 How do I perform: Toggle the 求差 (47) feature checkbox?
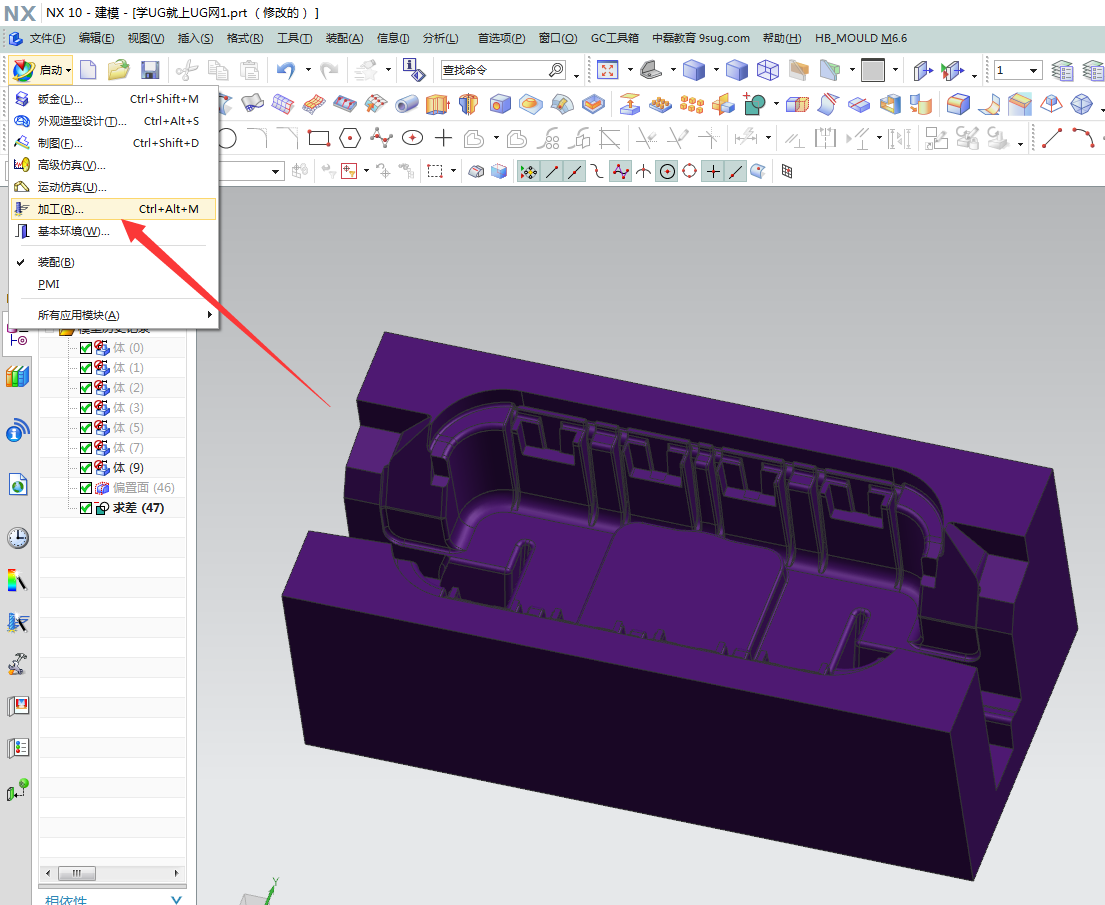85,507
